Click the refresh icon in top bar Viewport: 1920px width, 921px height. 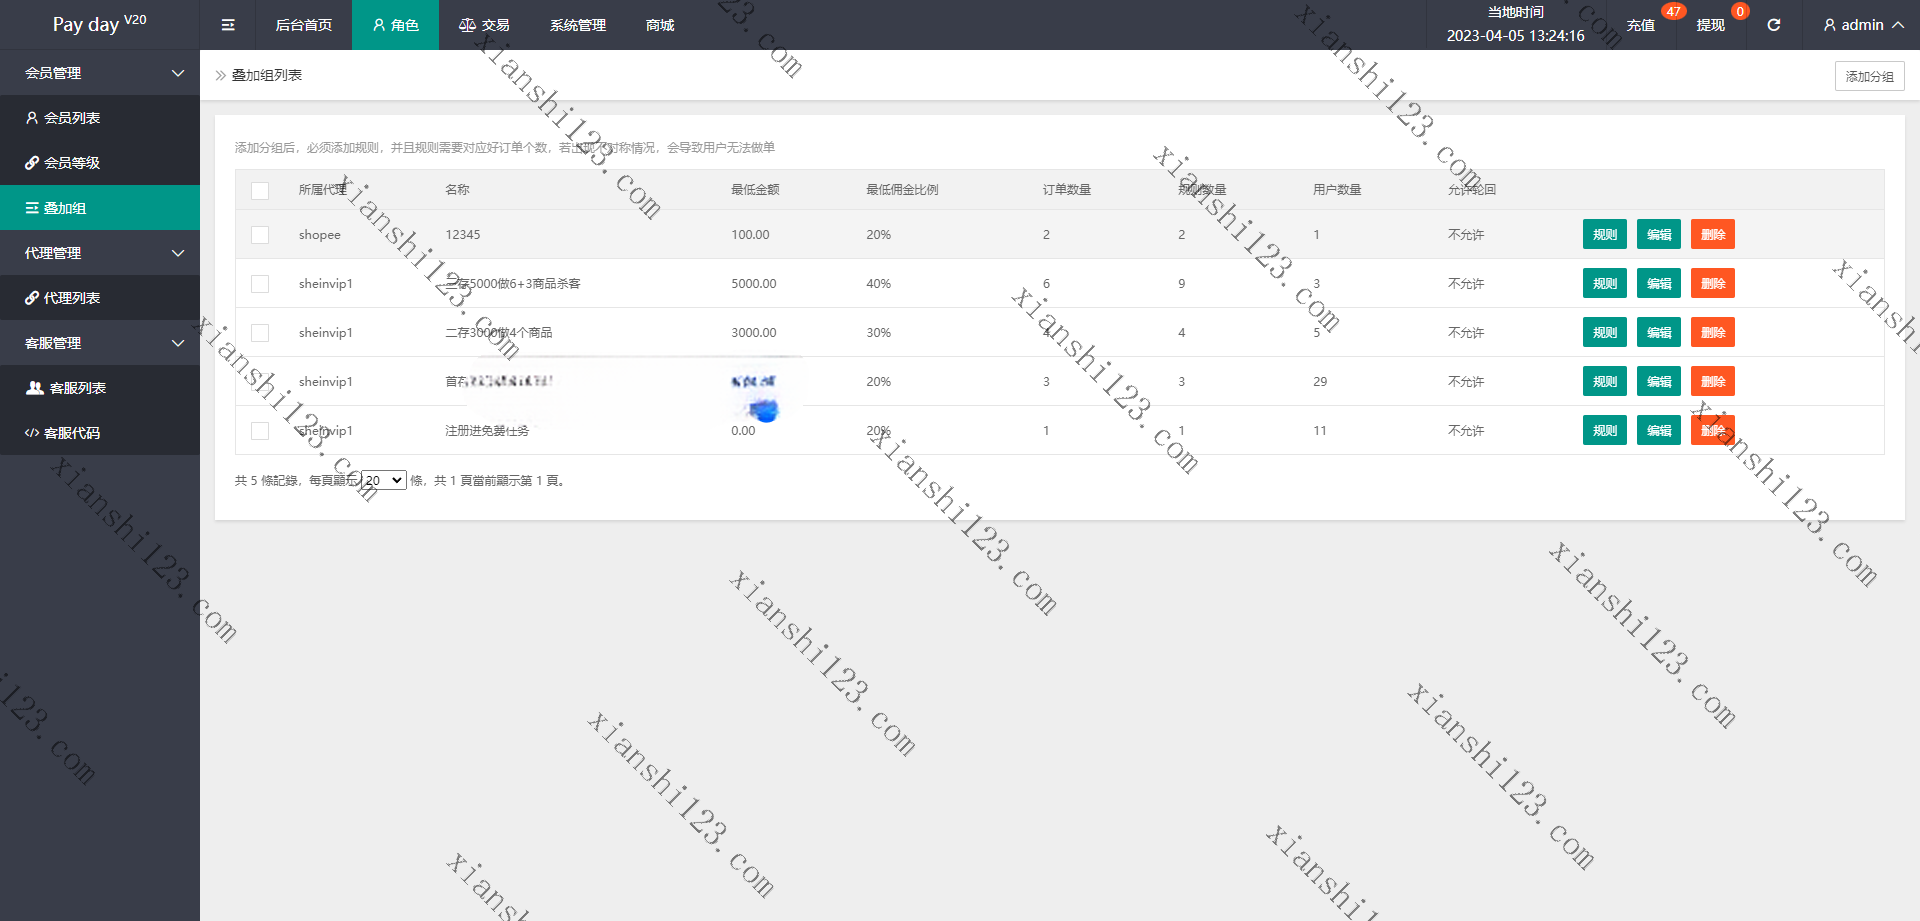[1773, 25]
